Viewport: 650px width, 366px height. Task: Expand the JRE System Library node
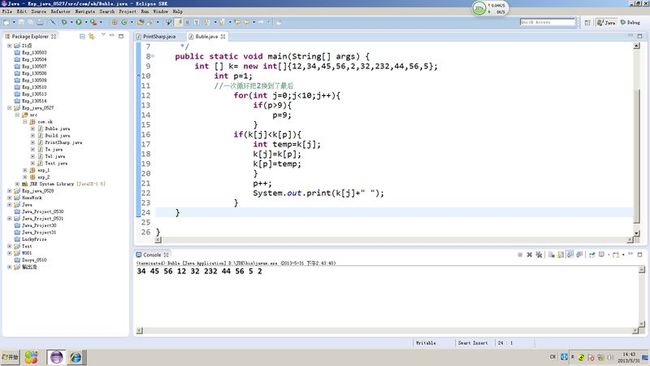coord(17,184)
